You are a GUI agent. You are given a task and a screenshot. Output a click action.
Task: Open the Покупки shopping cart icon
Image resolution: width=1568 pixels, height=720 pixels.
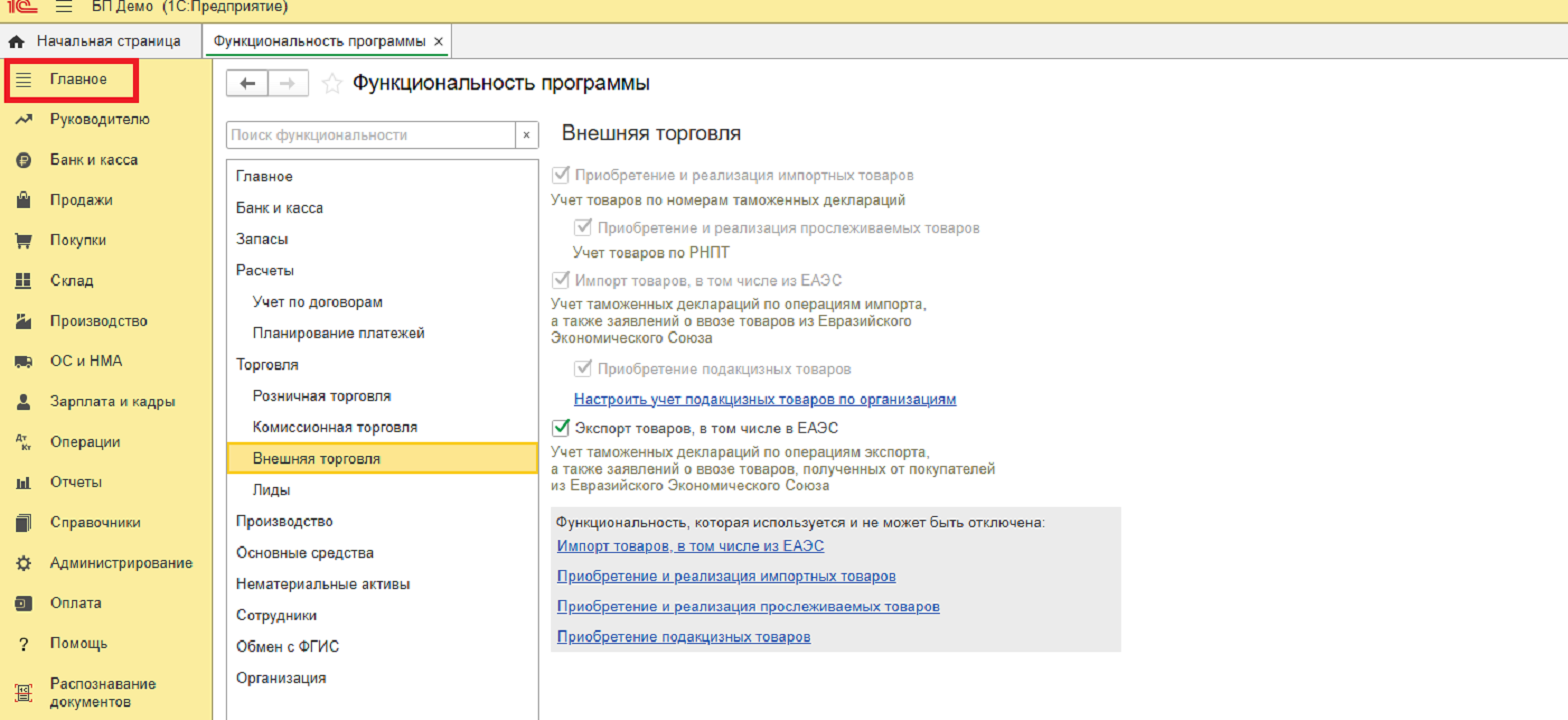24,241
